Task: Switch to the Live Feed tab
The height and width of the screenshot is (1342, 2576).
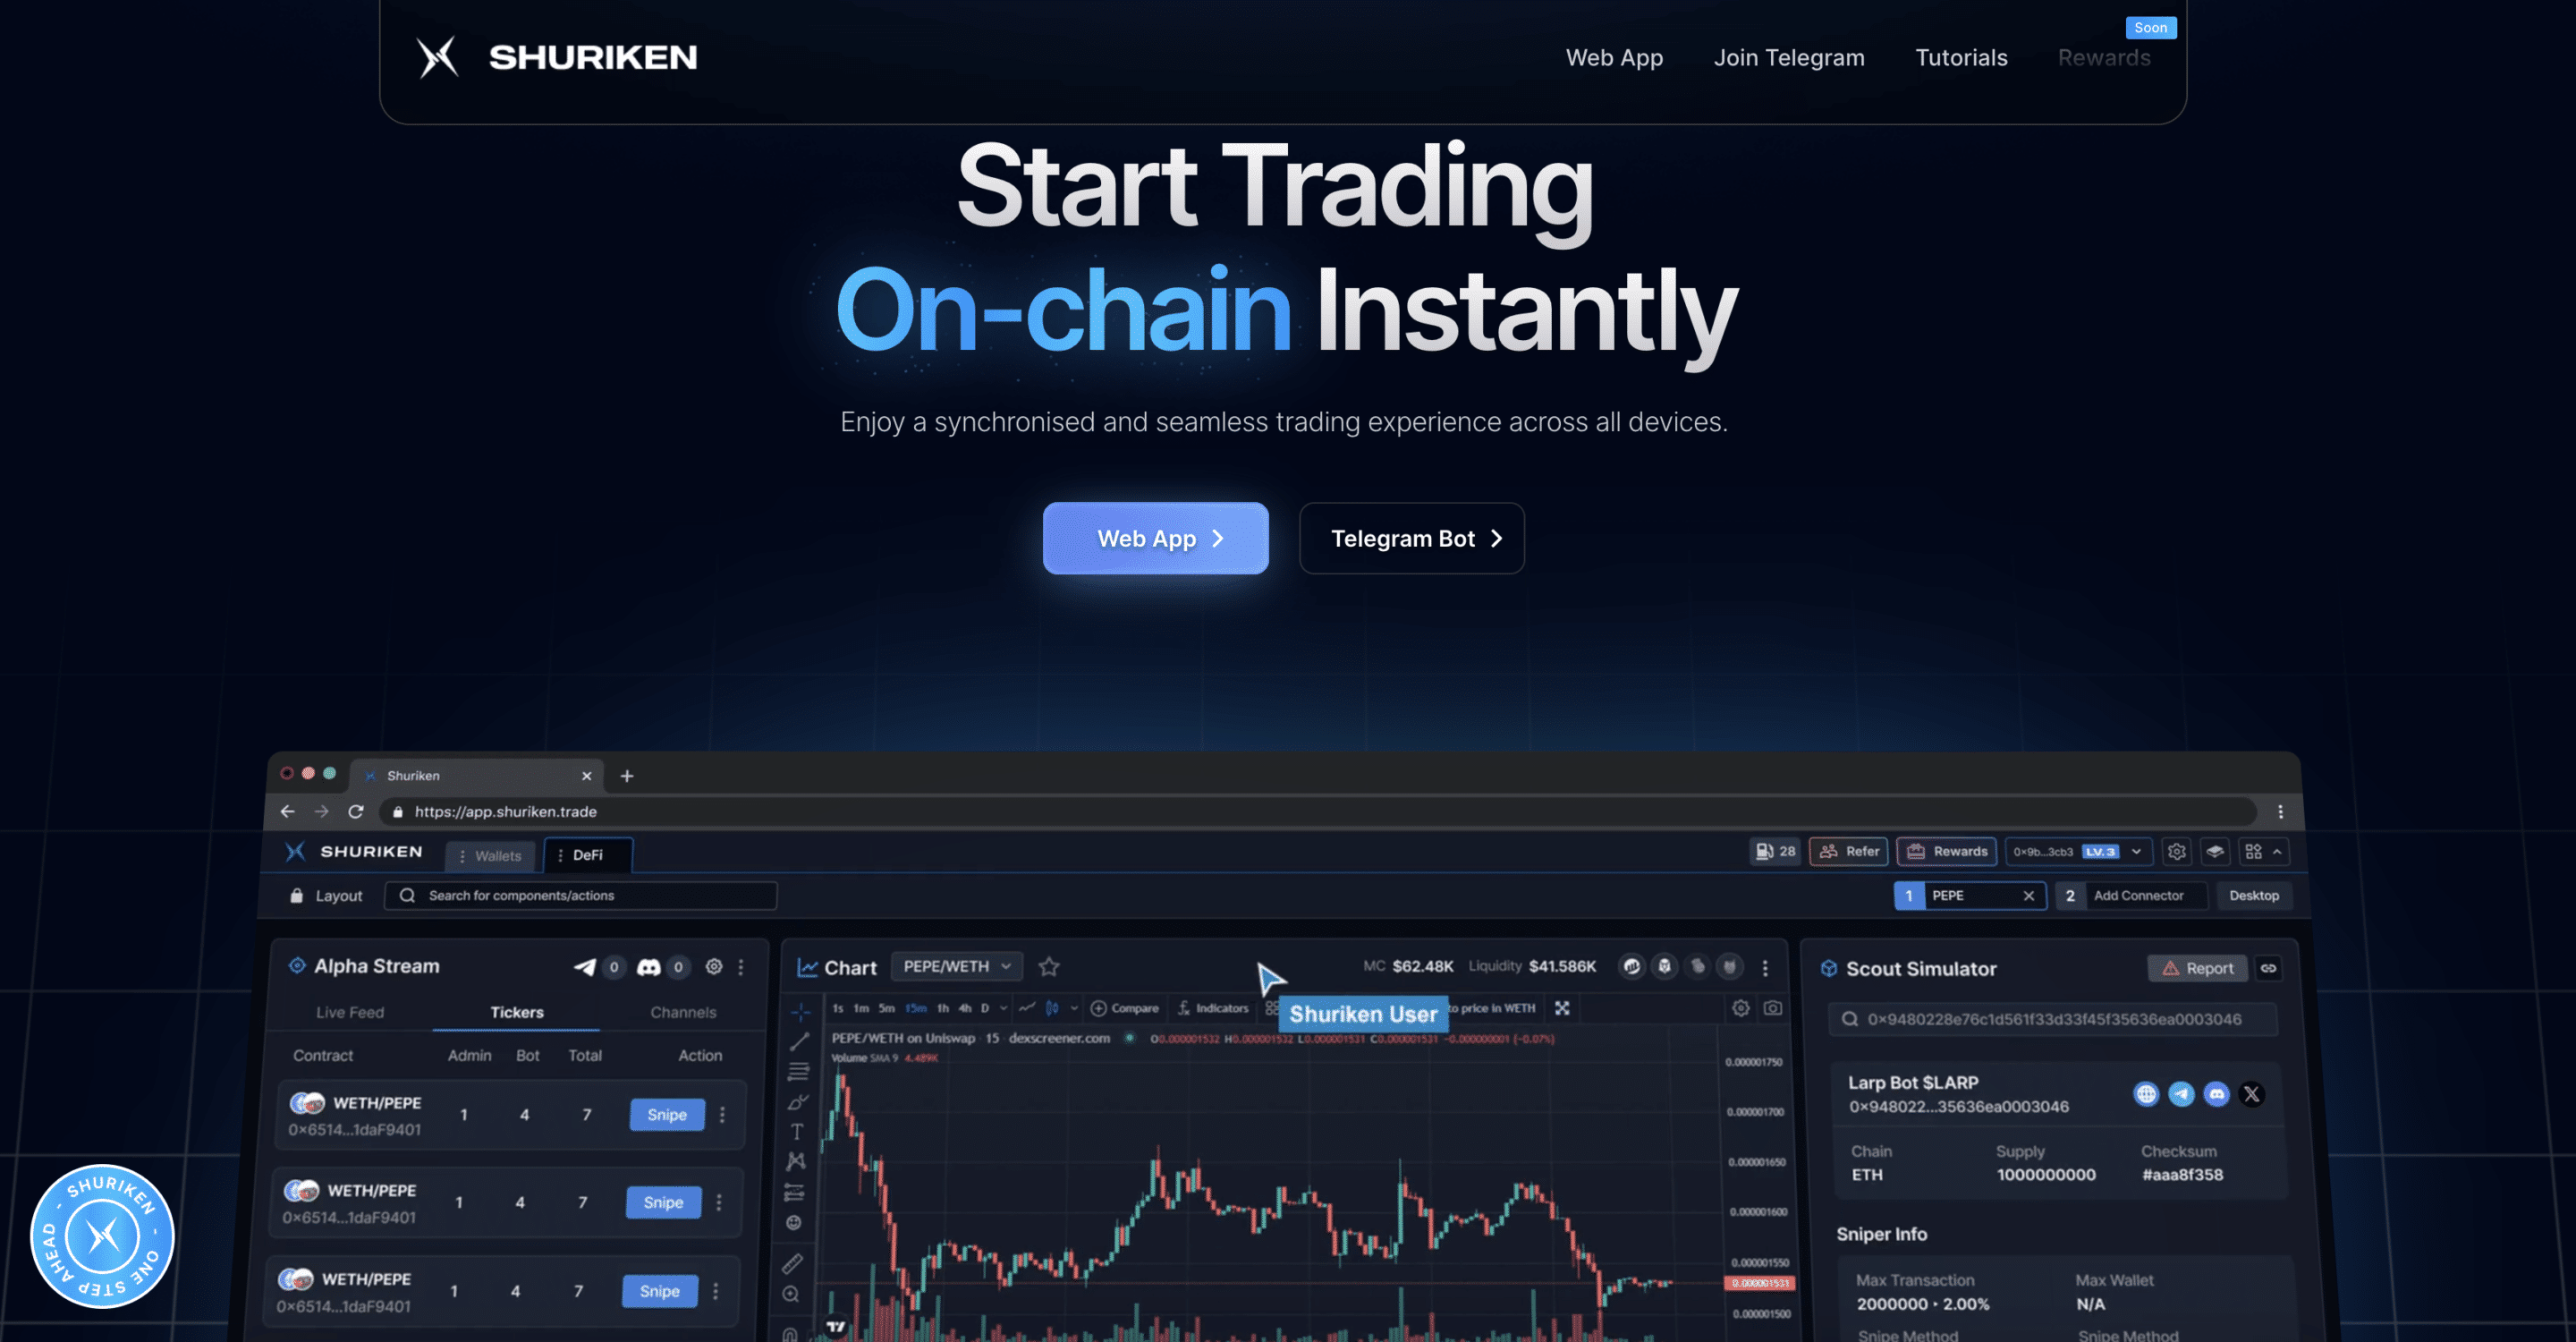Action: tap(349, 1012)
